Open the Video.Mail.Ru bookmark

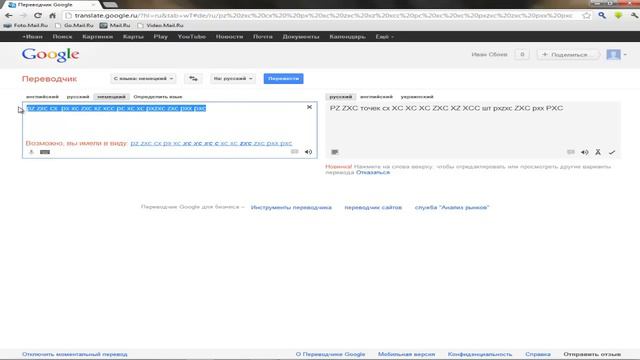[x=161, y=25]
